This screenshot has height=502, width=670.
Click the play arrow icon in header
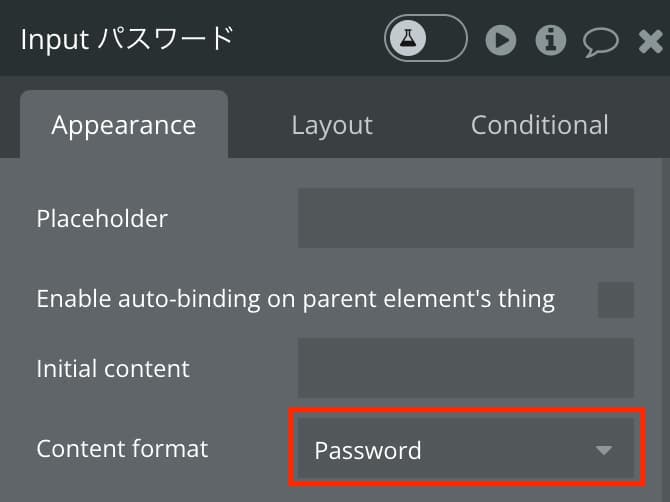pos(501,40)
